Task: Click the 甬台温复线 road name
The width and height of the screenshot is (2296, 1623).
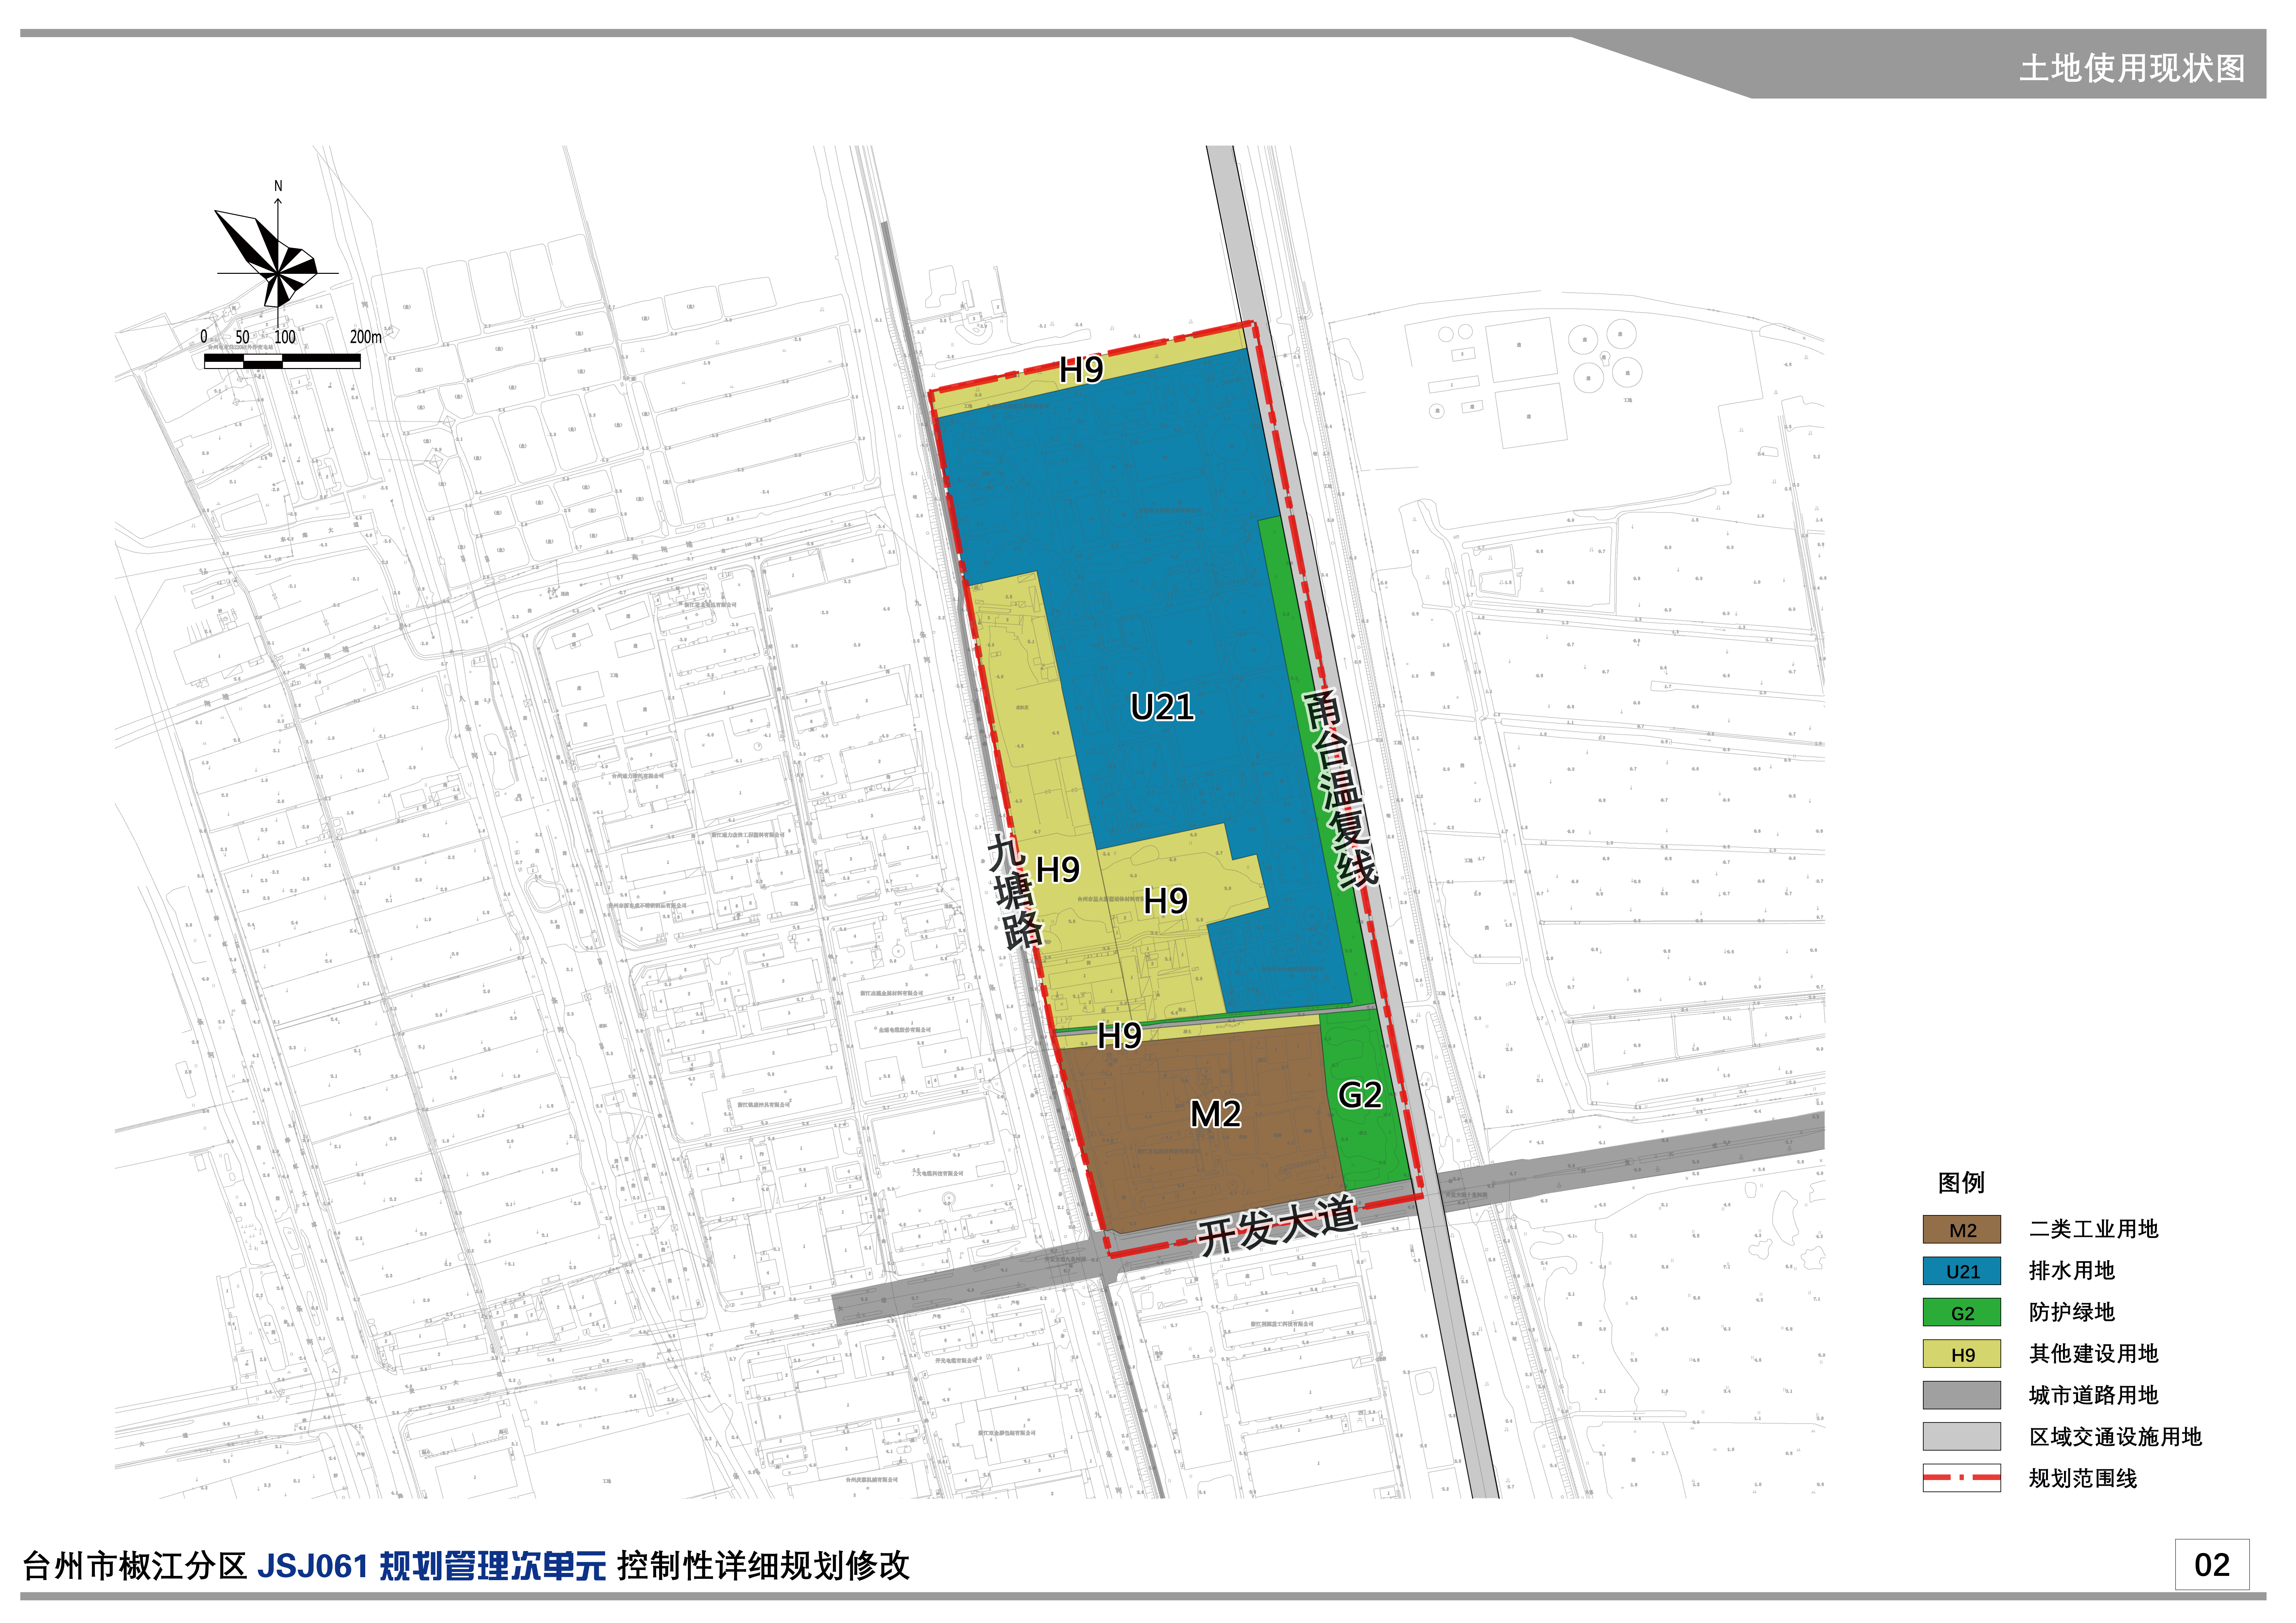Action: 1341,788
